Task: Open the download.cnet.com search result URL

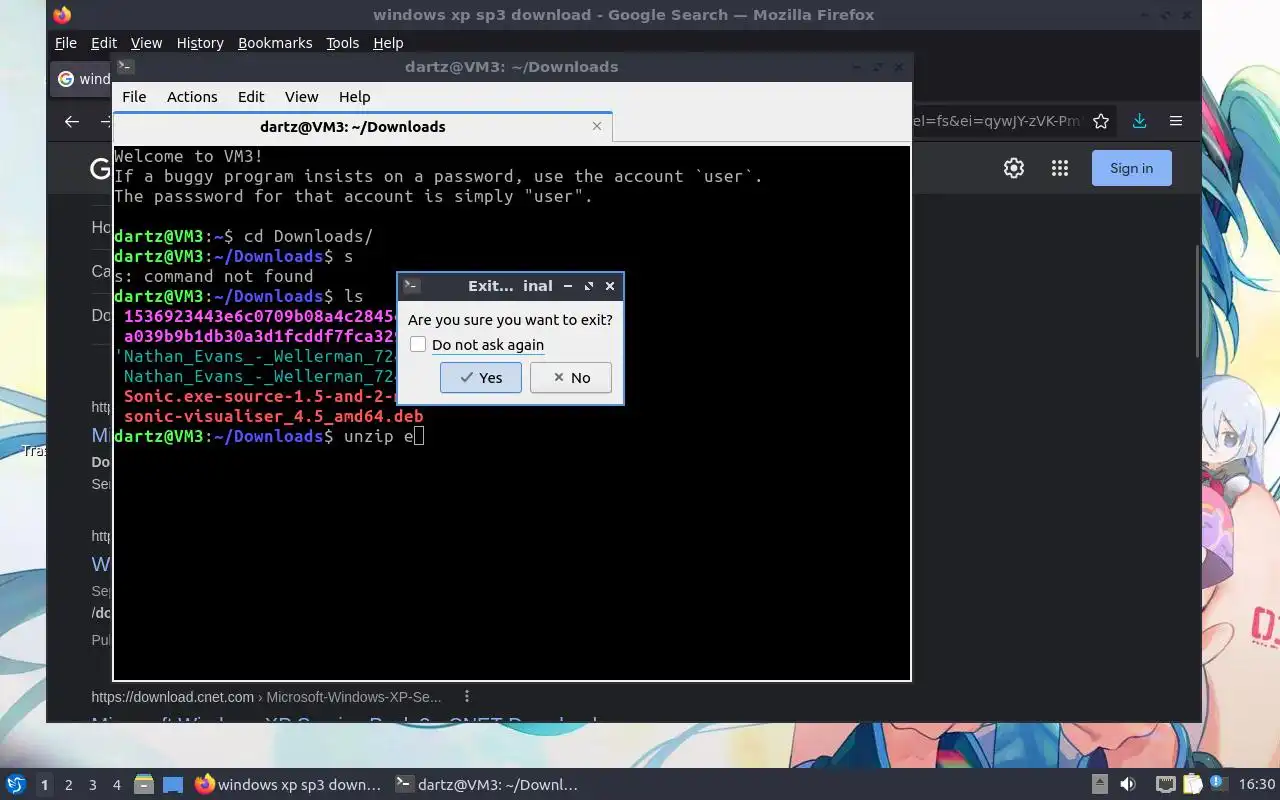Action: 266,697
